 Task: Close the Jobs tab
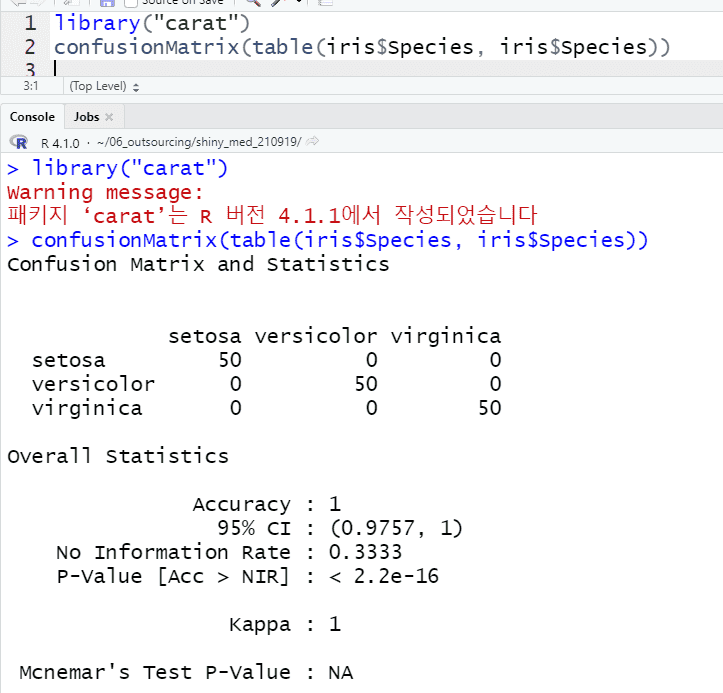tap(109, 117)
